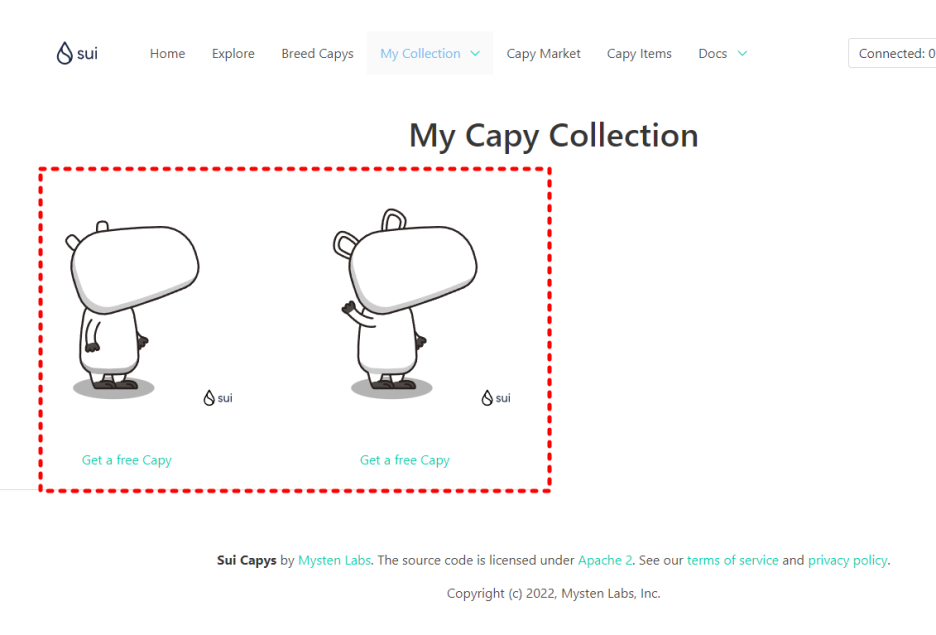Open the Docs menu
936x635 pixels.
pos(722,54)
